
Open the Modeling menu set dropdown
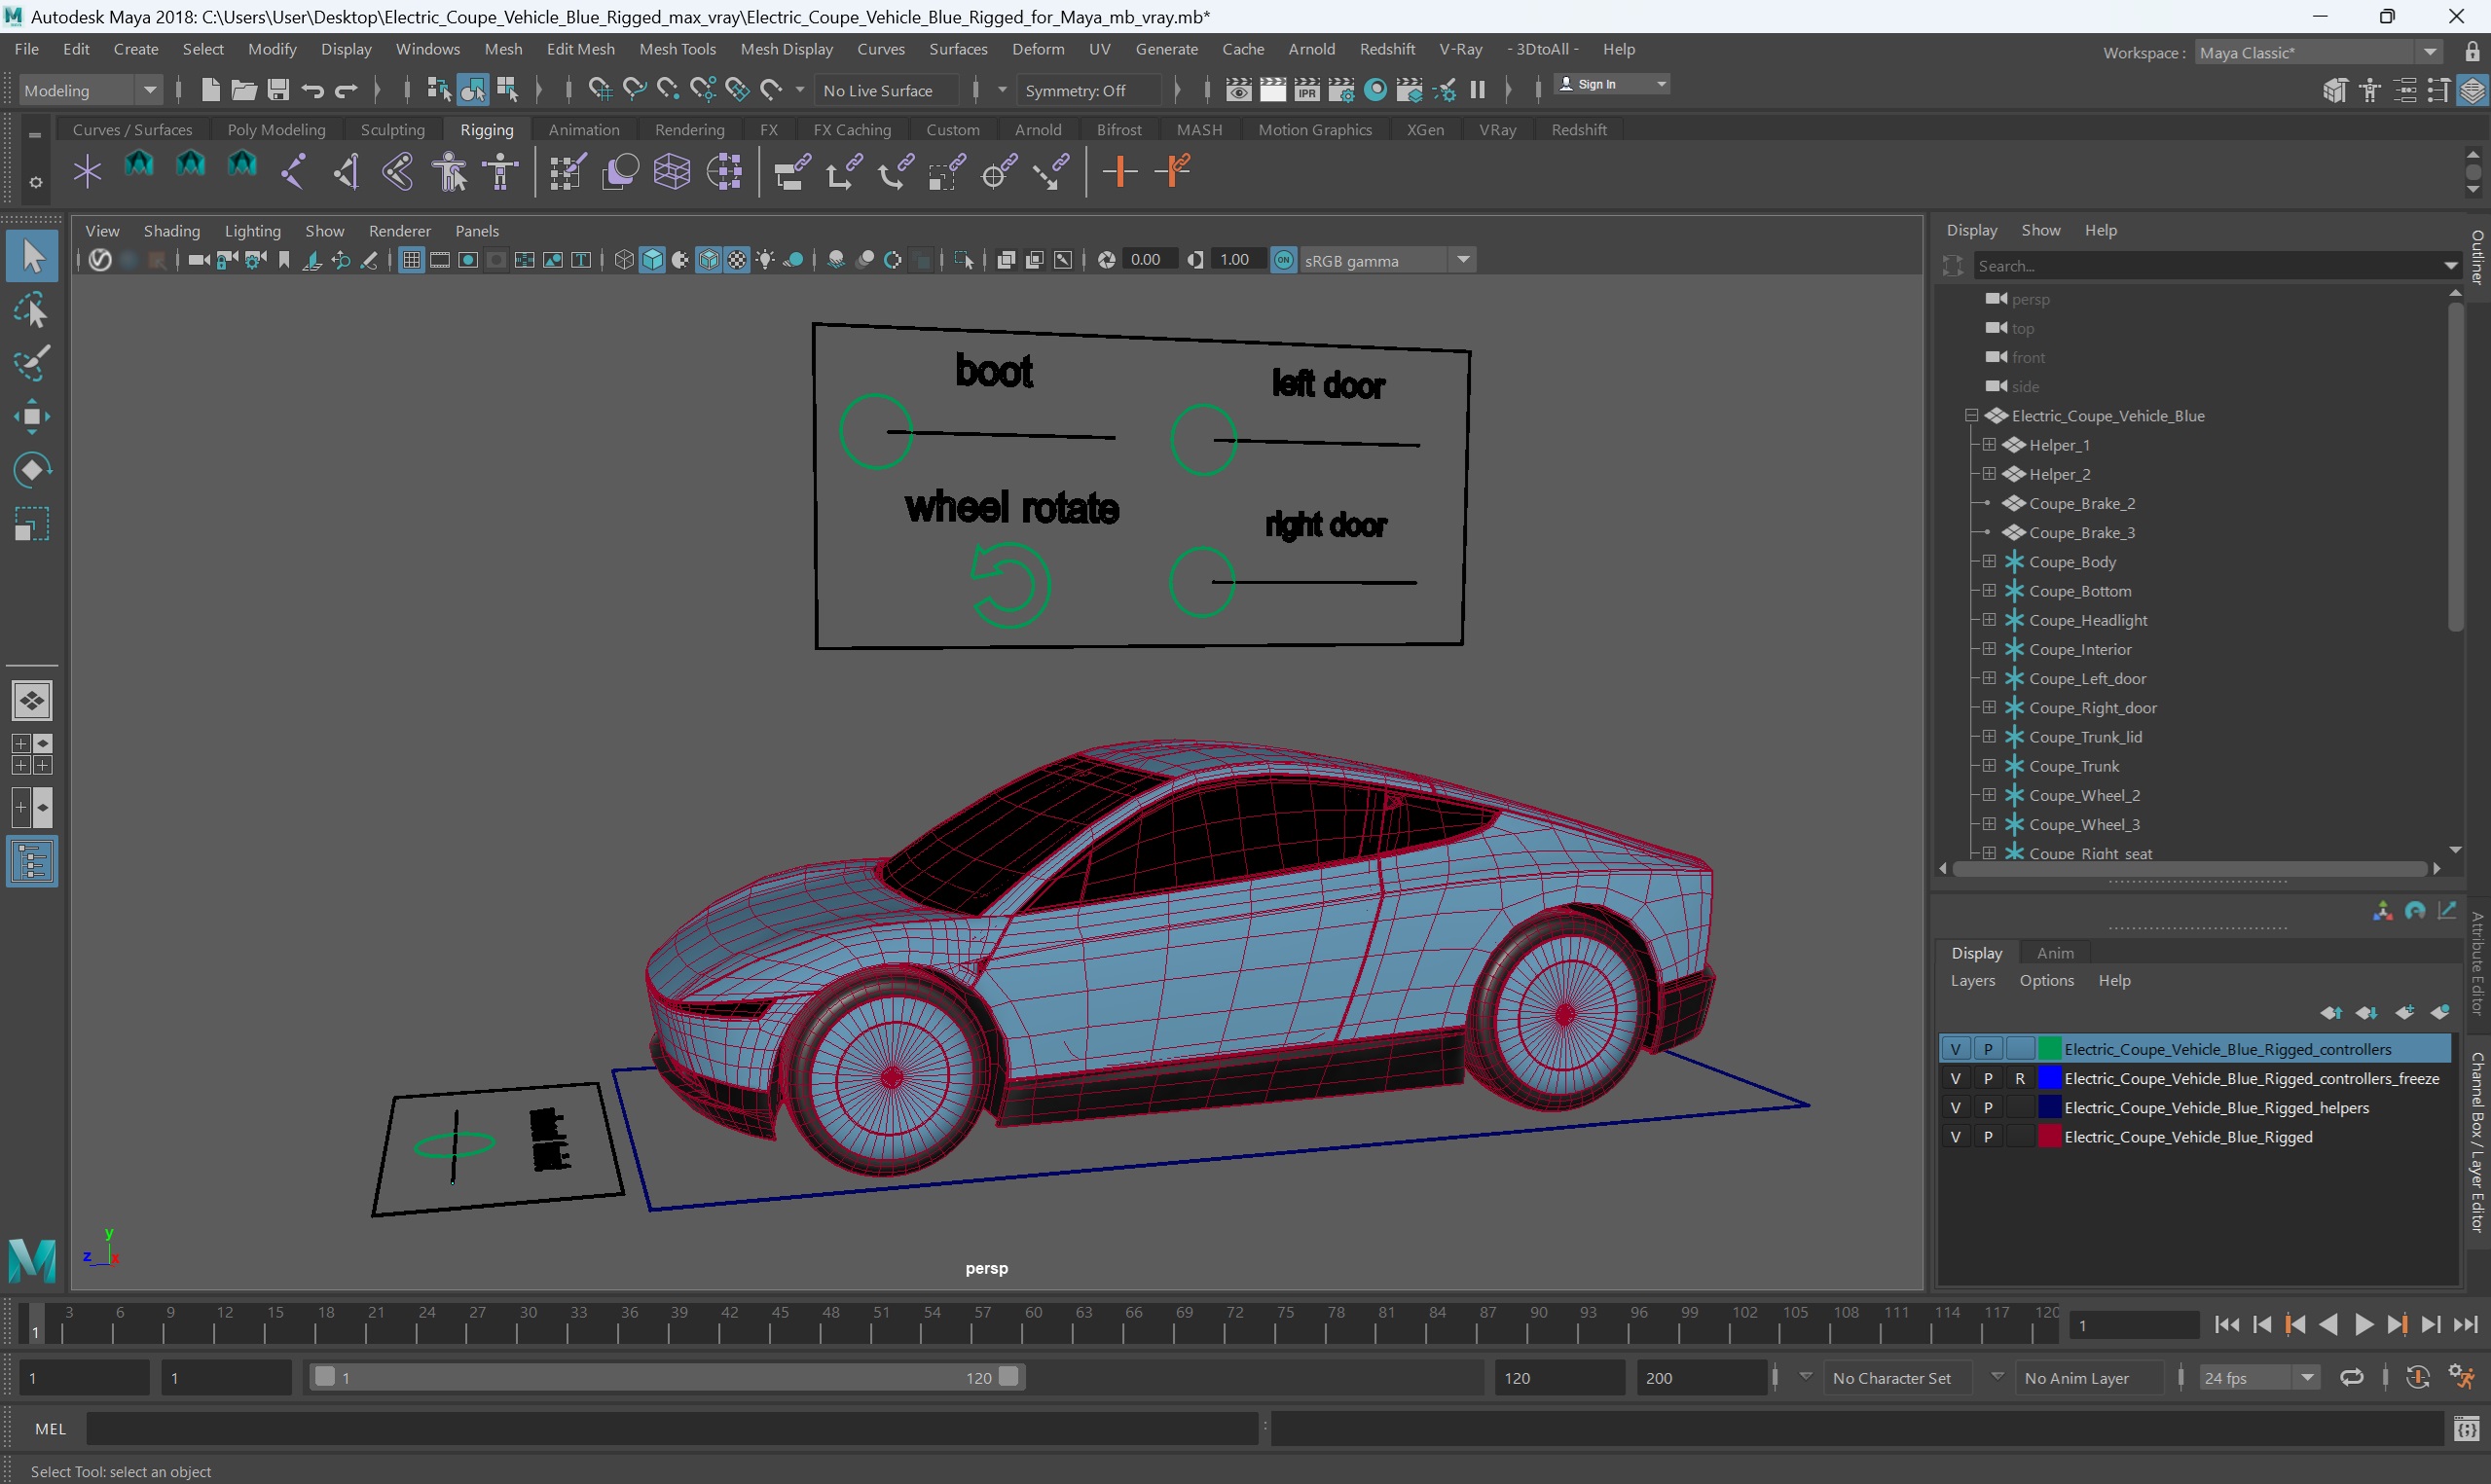91,90
